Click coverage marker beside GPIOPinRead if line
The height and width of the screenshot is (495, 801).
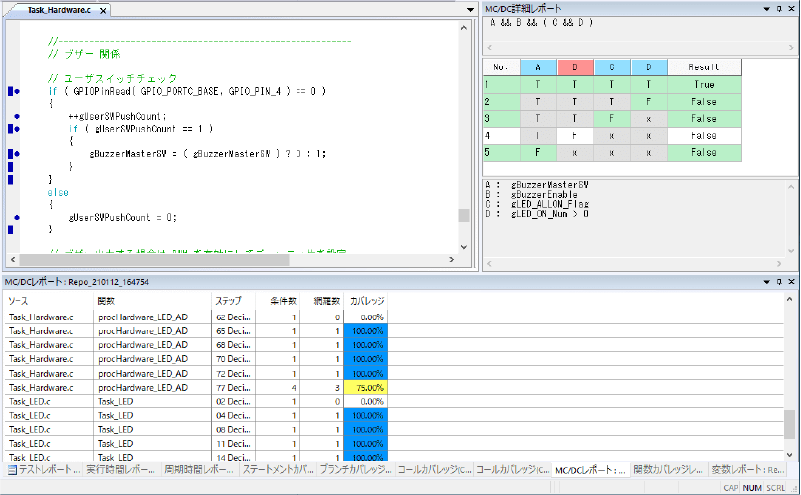(17, 91)
